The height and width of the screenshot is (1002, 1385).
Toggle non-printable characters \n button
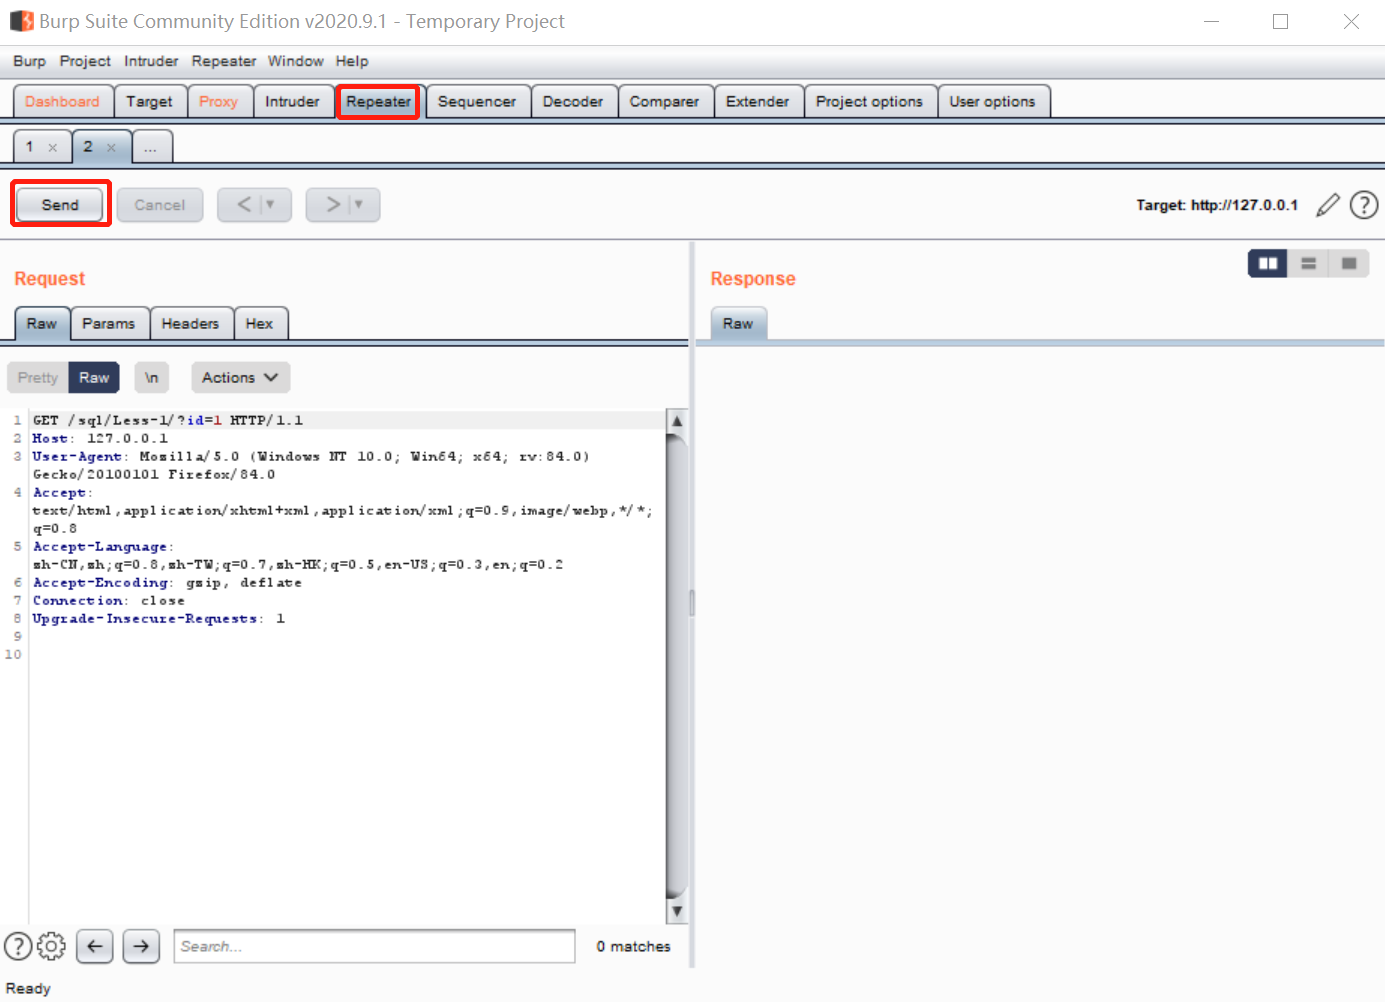click(x=151, y=378)
